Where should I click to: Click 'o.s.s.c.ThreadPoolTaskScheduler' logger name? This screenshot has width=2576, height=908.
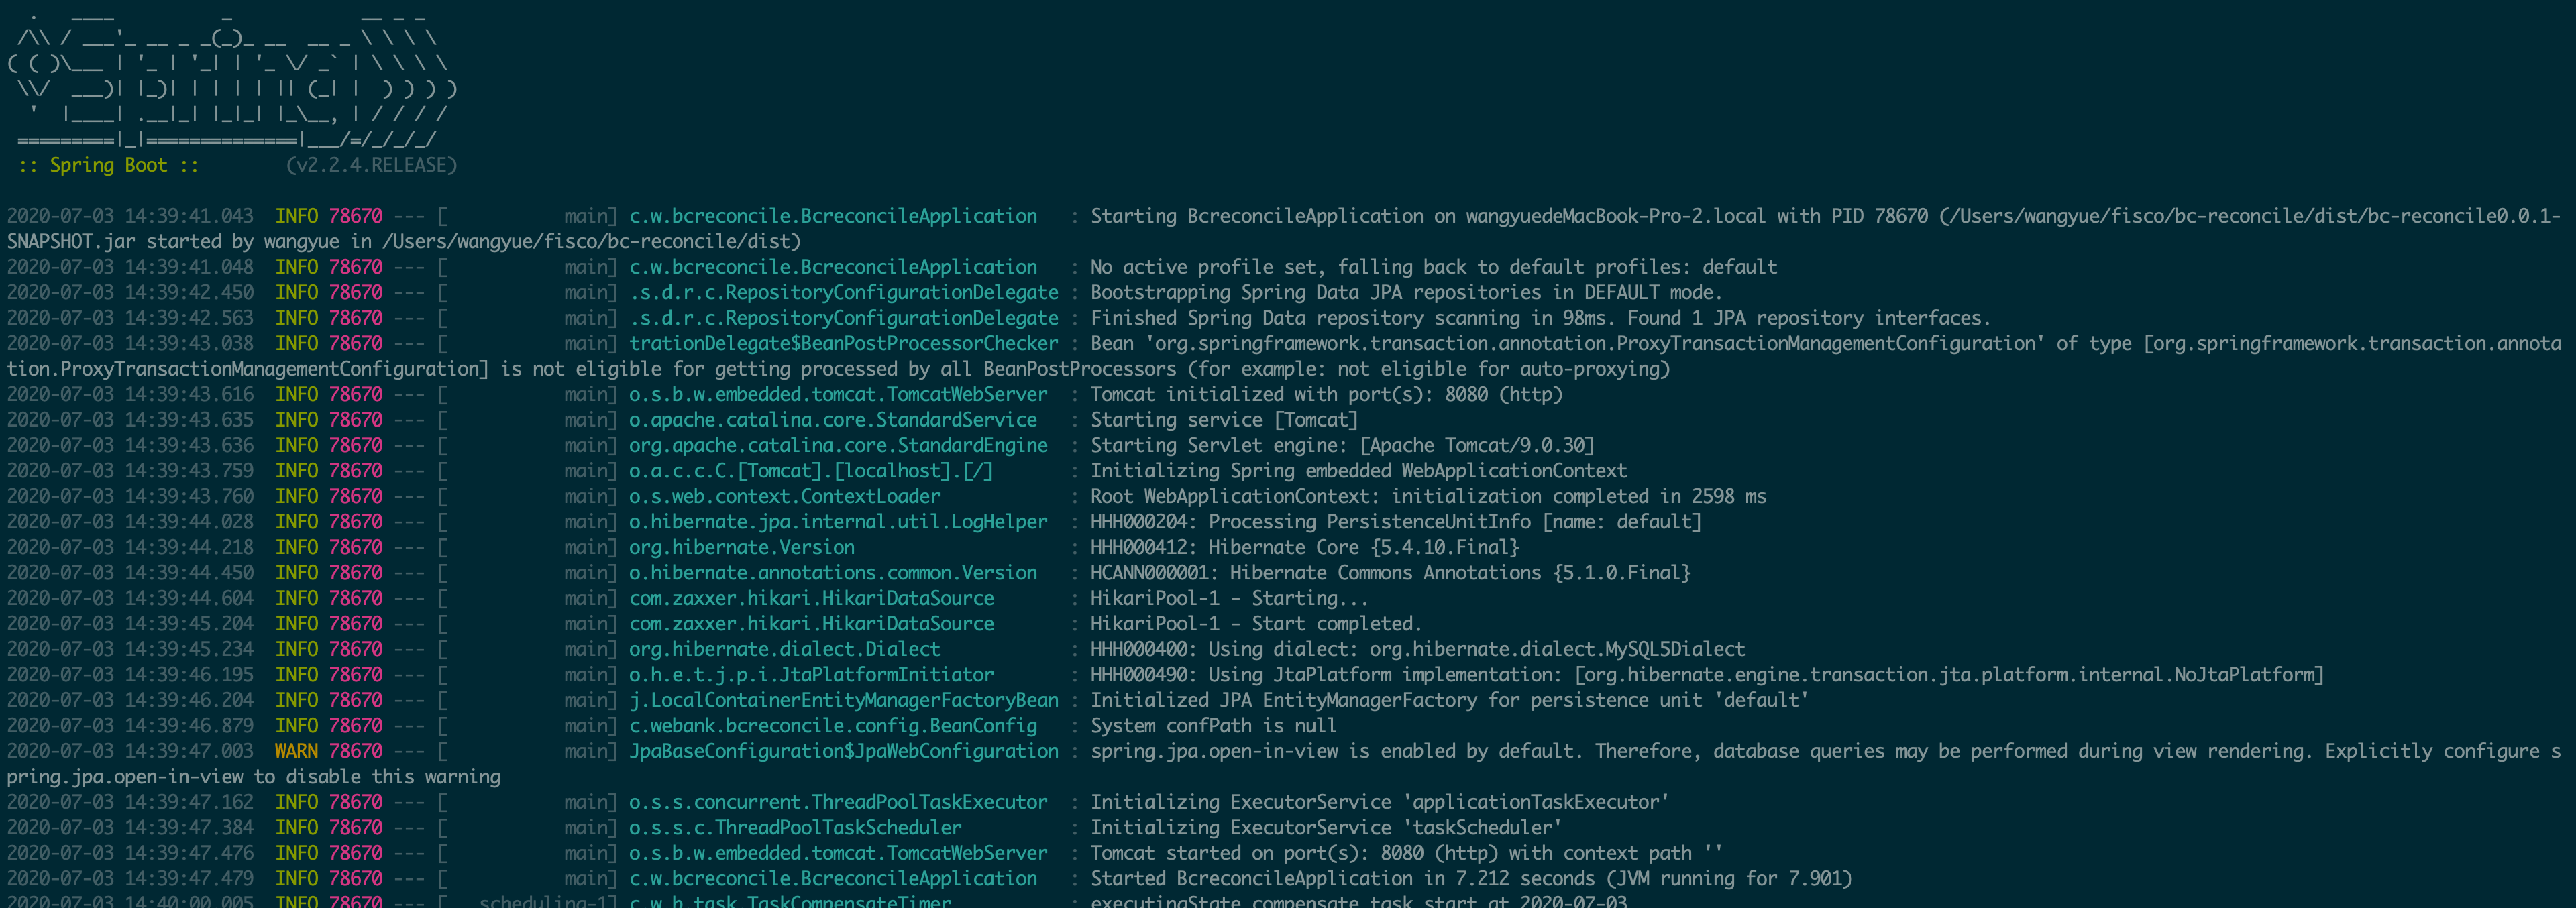[795, 828]
